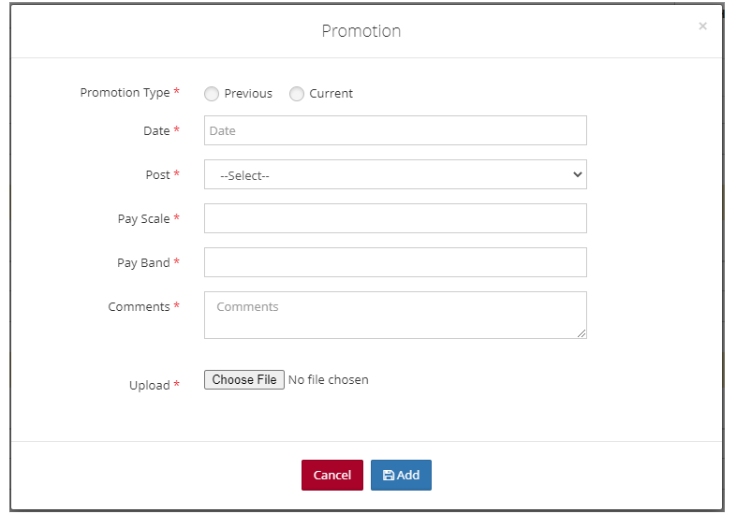
Task: Click the Promotion Type field label
Action: click(x=125, y=93)
